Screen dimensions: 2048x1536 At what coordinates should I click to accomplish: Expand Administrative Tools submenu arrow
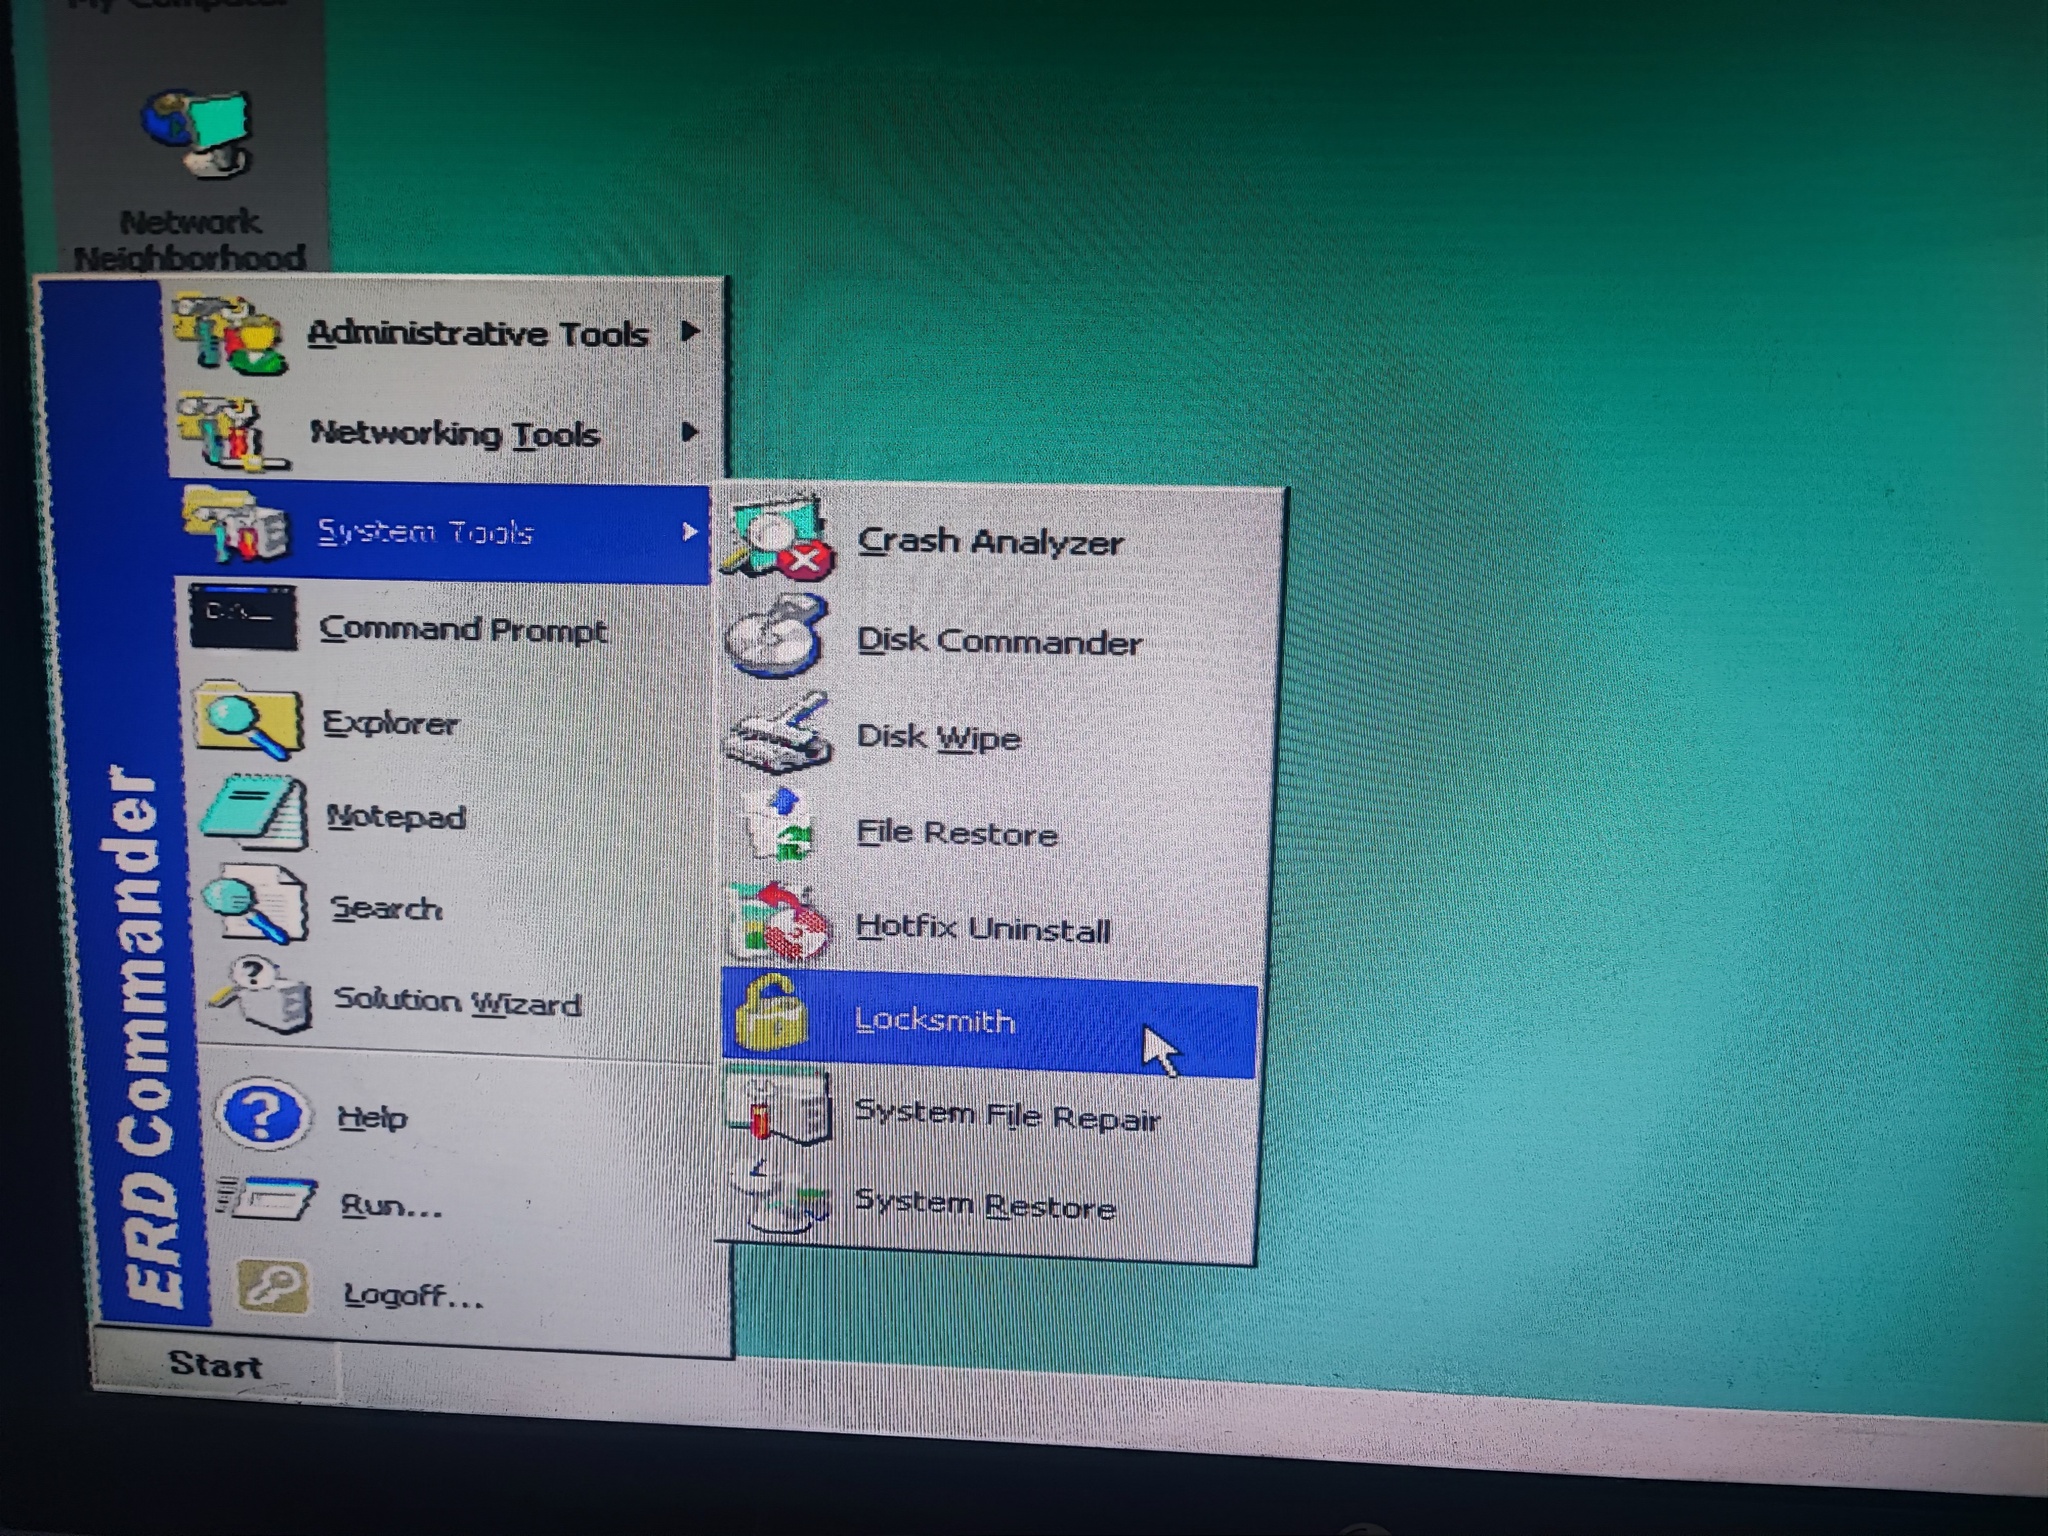click(689, 331)
